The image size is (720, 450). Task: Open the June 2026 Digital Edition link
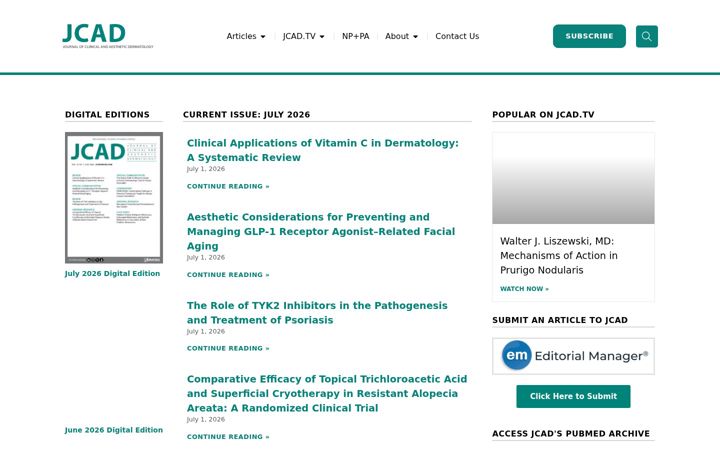(114, 430)
